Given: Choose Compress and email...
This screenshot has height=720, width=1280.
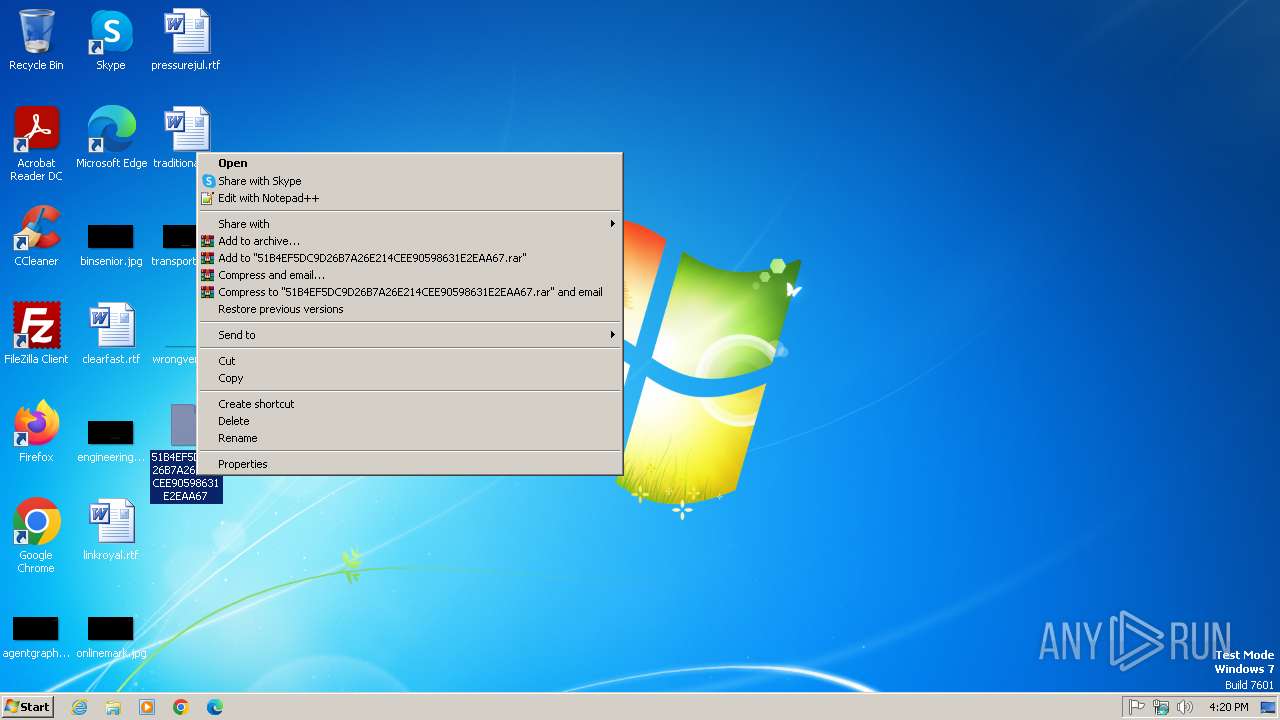Looking at the screenshot, I should coord(410,275).
